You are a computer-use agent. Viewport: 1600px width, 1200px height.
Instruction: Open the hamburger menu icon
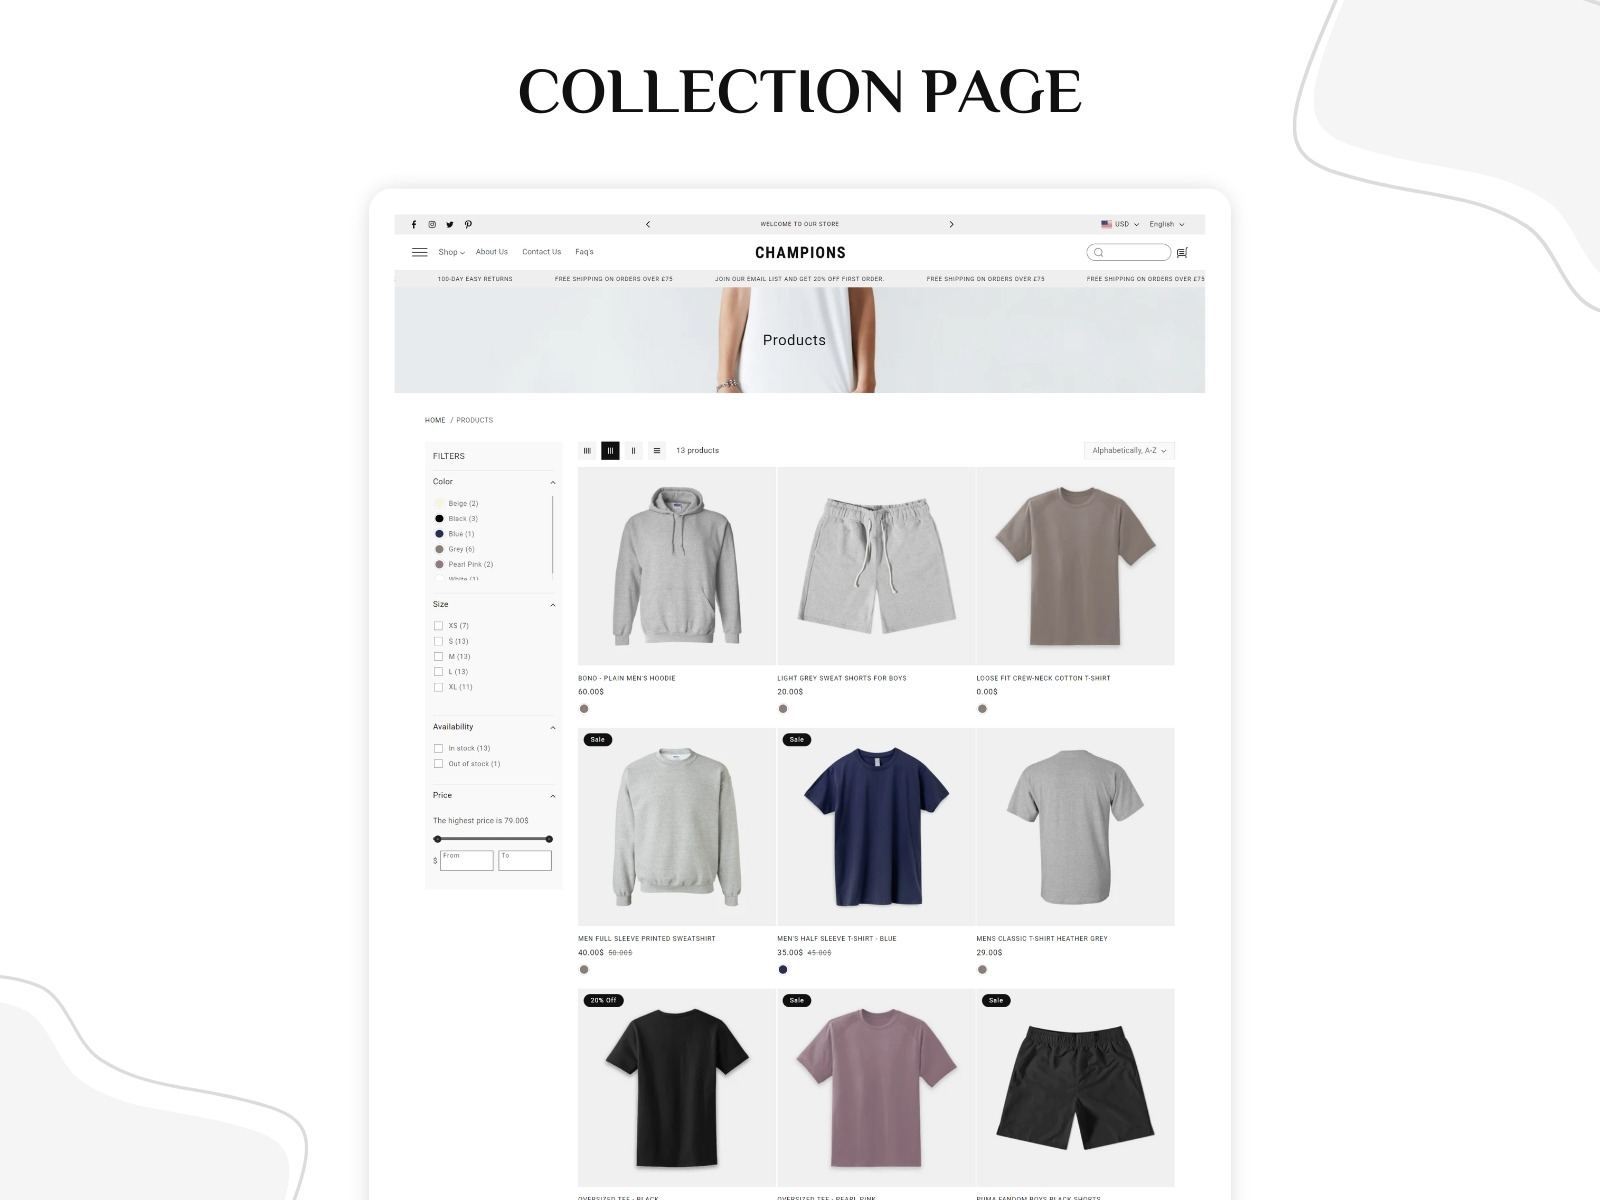coord(420,252)
